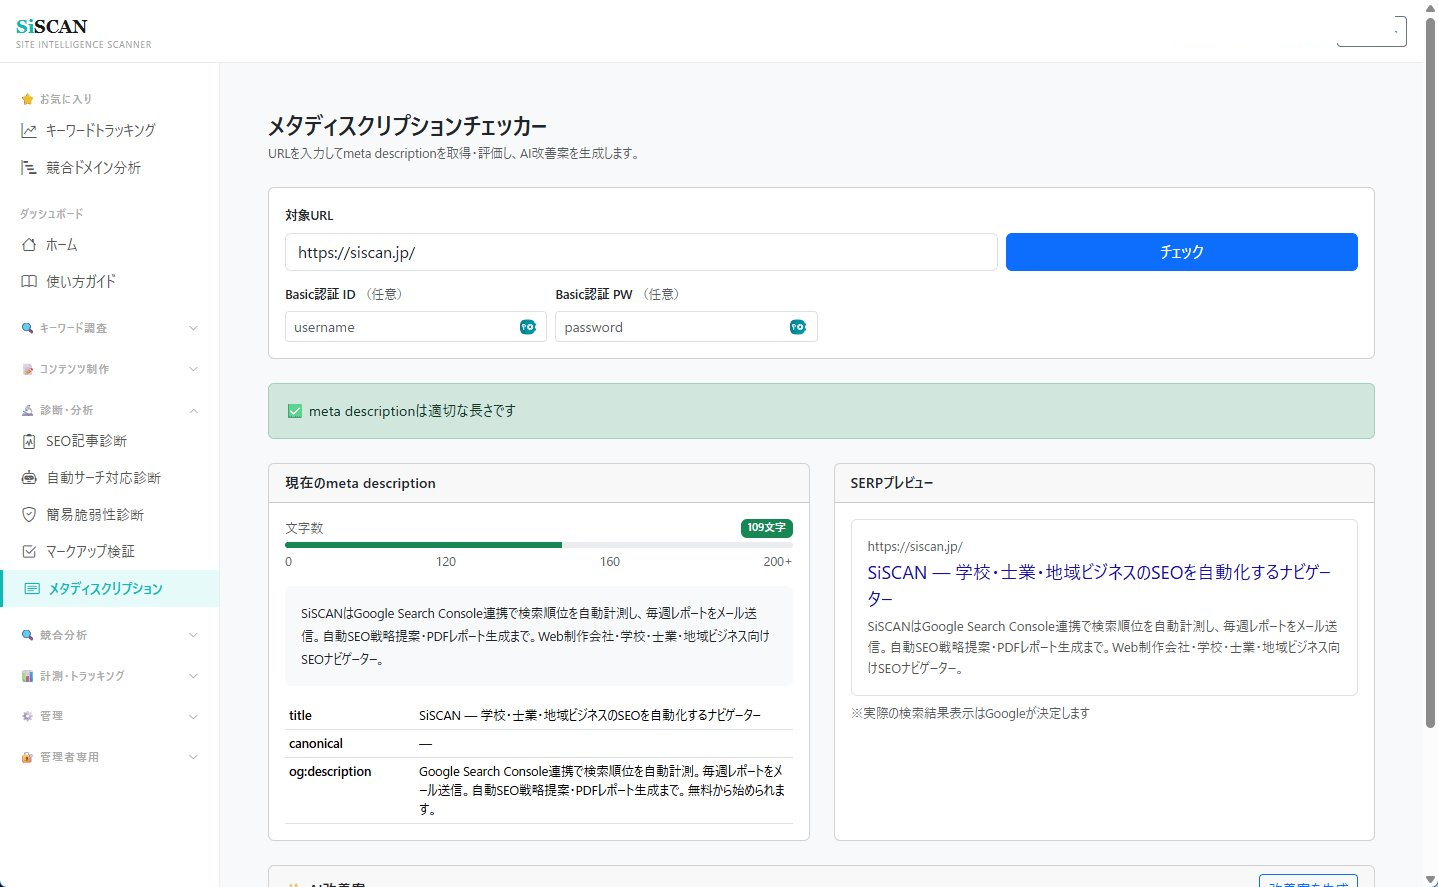This screenshot has width=1438, height=887.
Task: Click the chart icon beside 計測・トラッキング
Action: [x=27, y=676]
